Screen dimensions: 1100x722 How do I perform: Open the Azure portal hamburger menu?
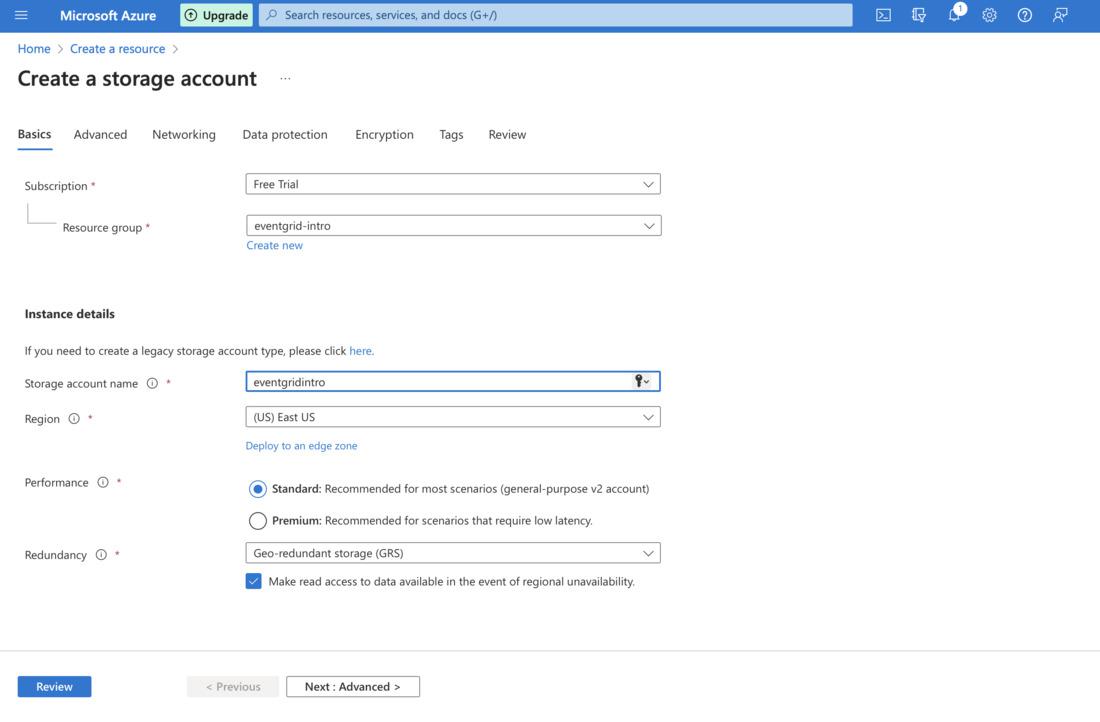(x=21, y=15)
